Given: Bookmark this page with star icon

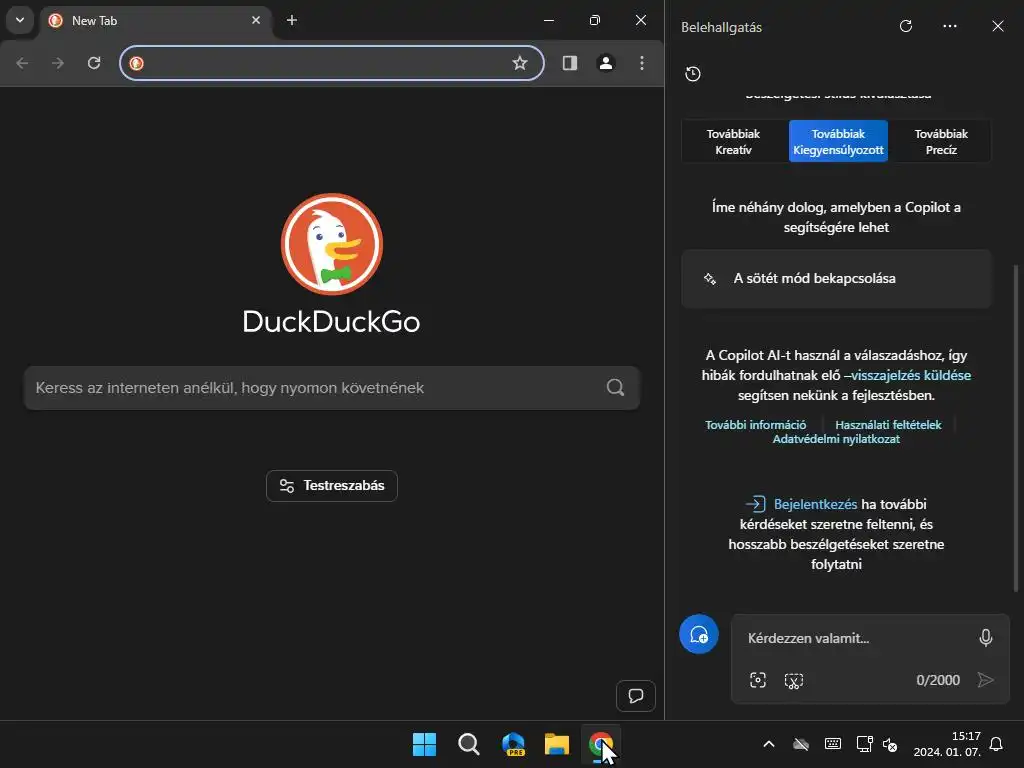Looking at the screenshot, I should coord(520,63).
